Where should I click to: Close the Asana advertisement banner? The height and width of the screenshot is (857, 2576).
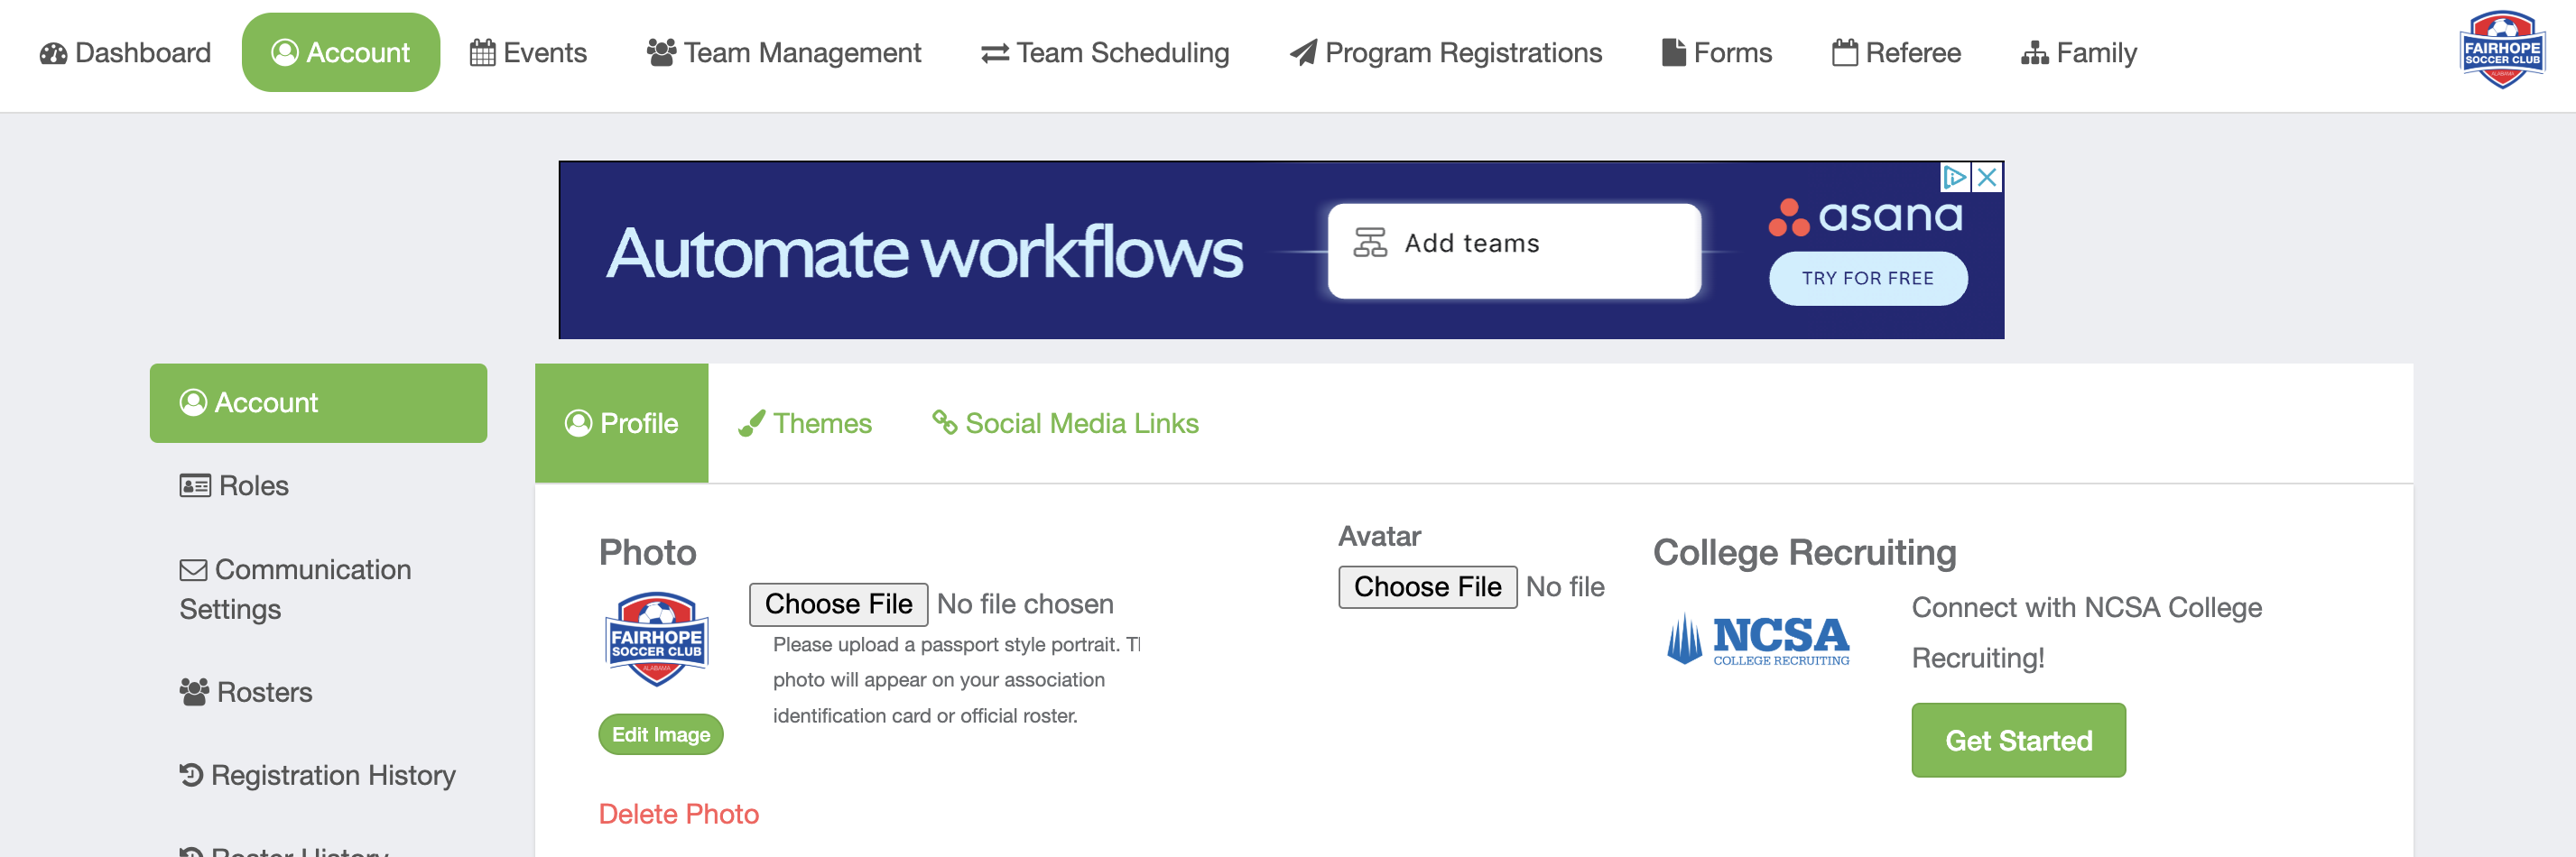pos(1987,177)
